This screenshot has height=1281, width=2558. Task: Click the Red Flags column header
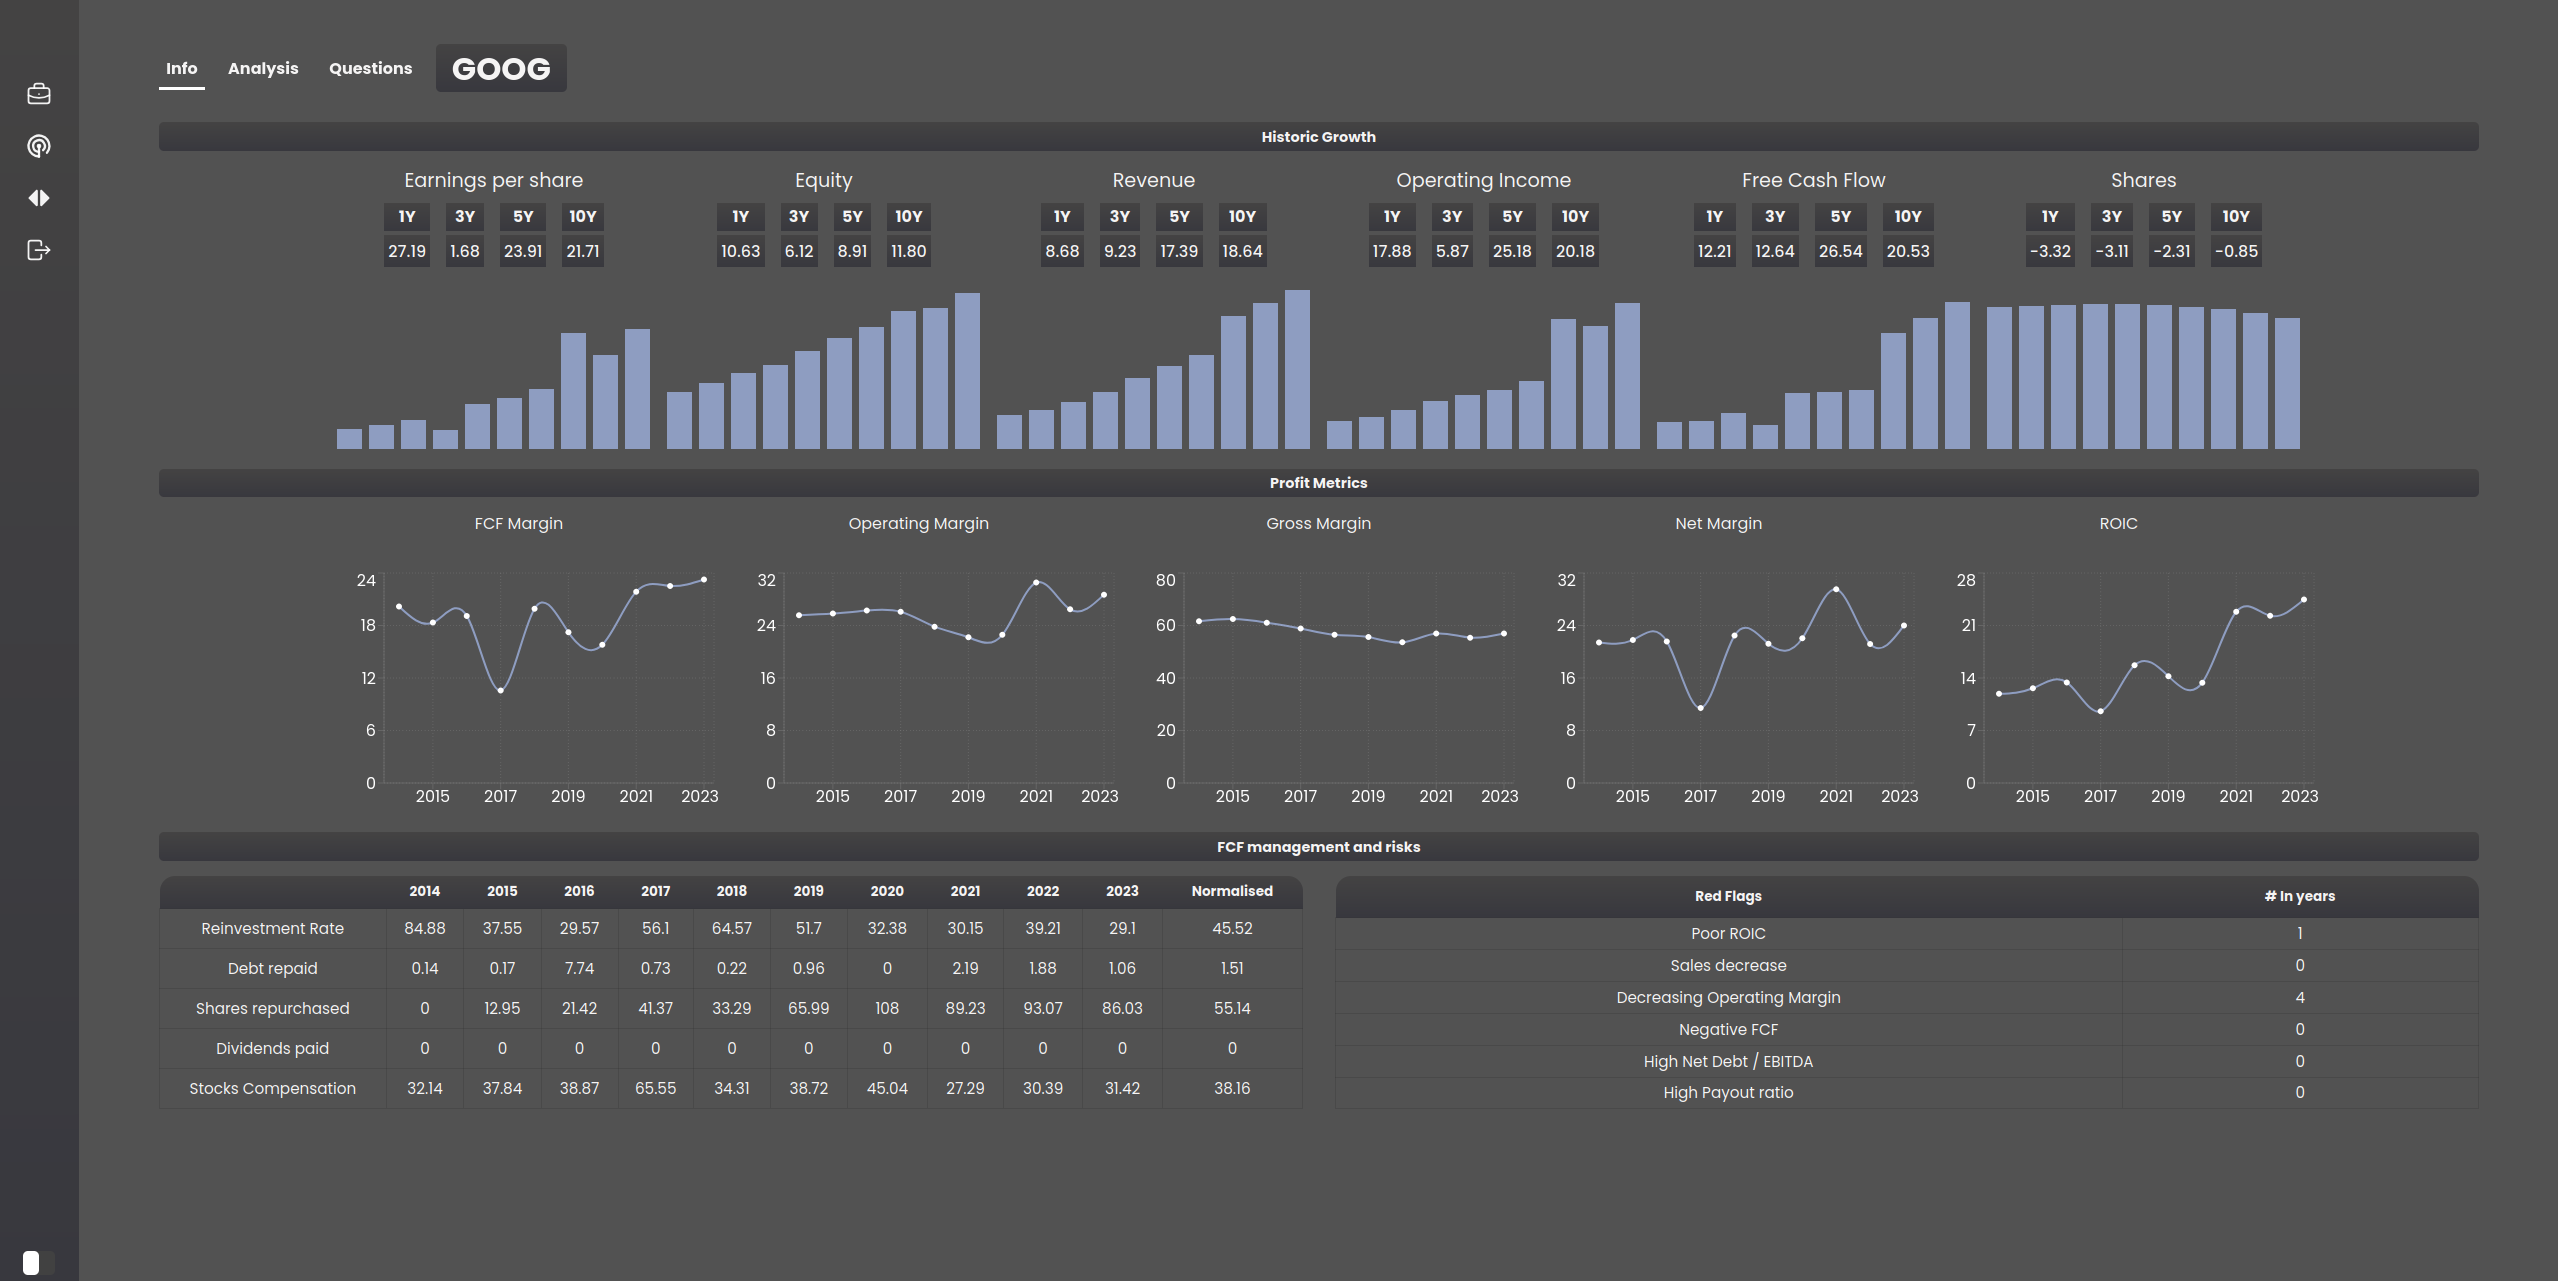tap(1728, 896)
